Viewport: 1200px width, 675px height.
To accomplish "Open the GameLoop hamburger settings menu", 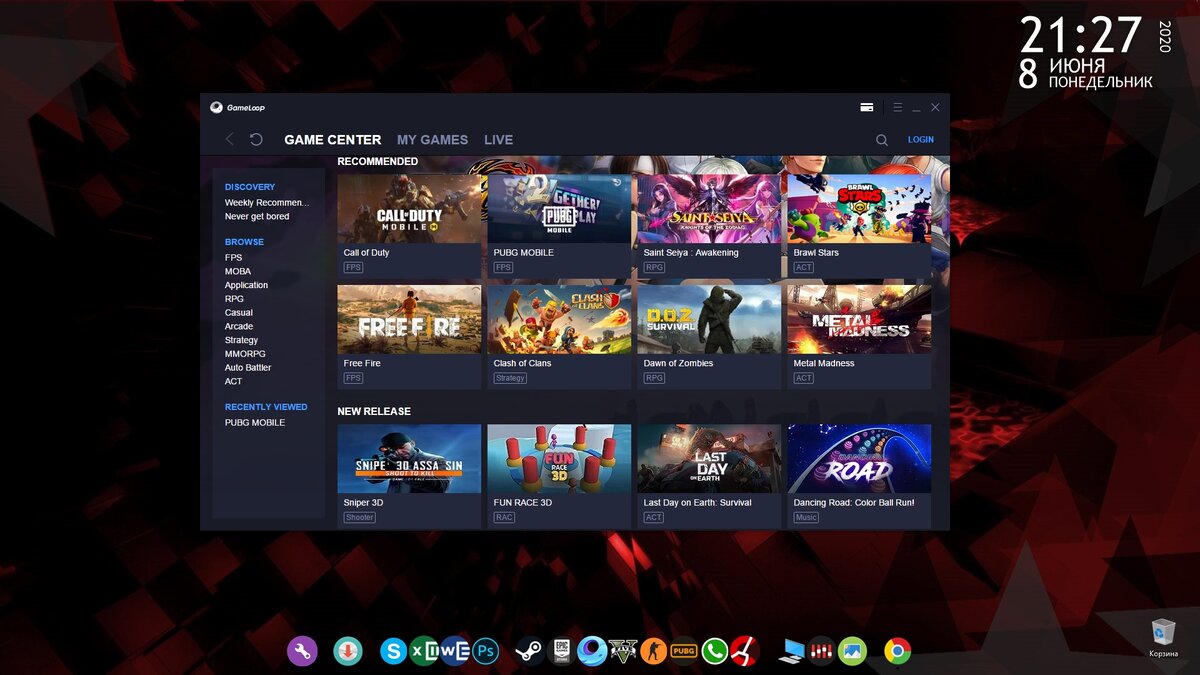I will 898,106.
